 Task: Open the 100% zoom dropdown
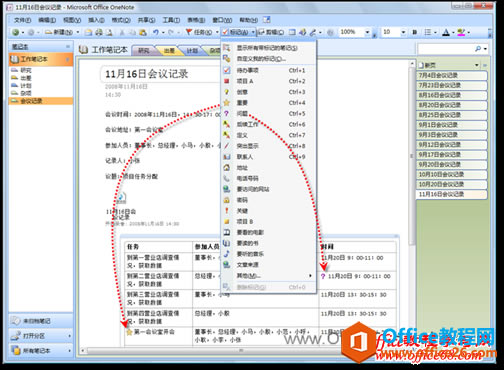[367, 32]
